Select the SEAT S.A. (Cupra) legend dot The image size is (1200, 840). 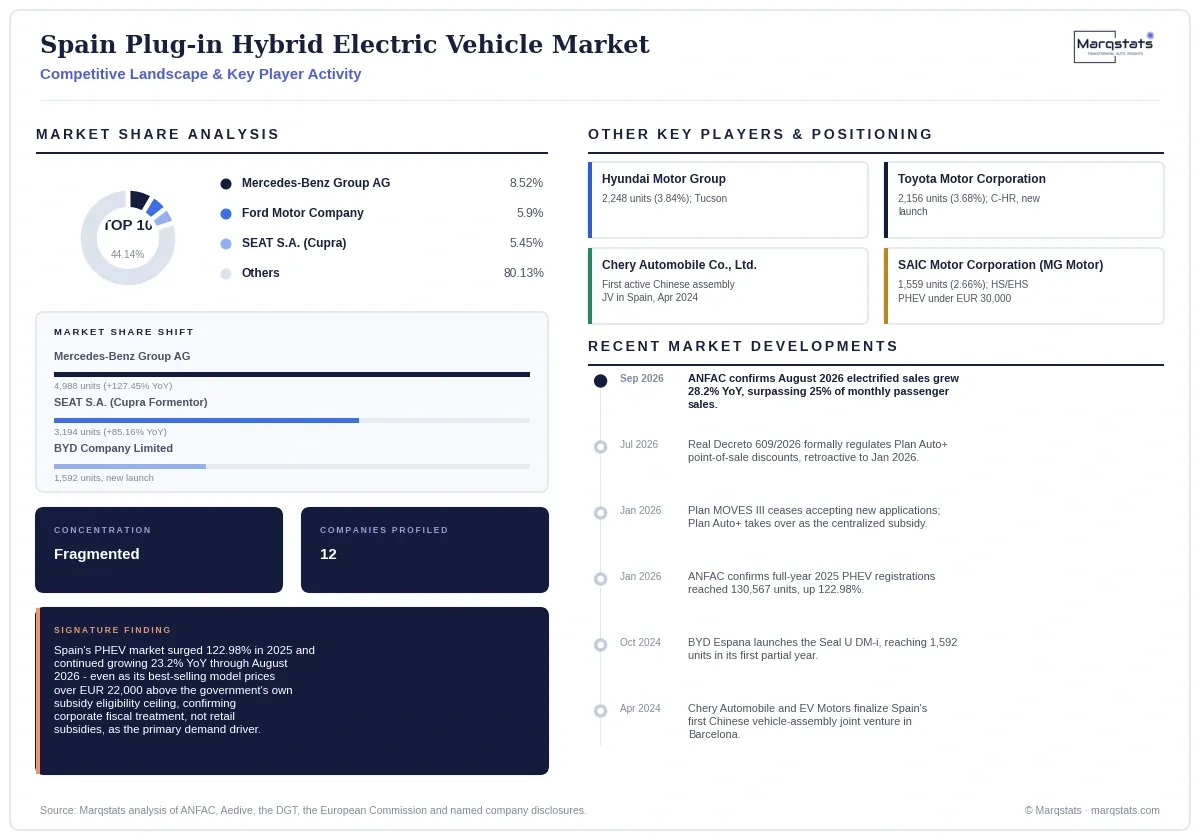point(226,244)
